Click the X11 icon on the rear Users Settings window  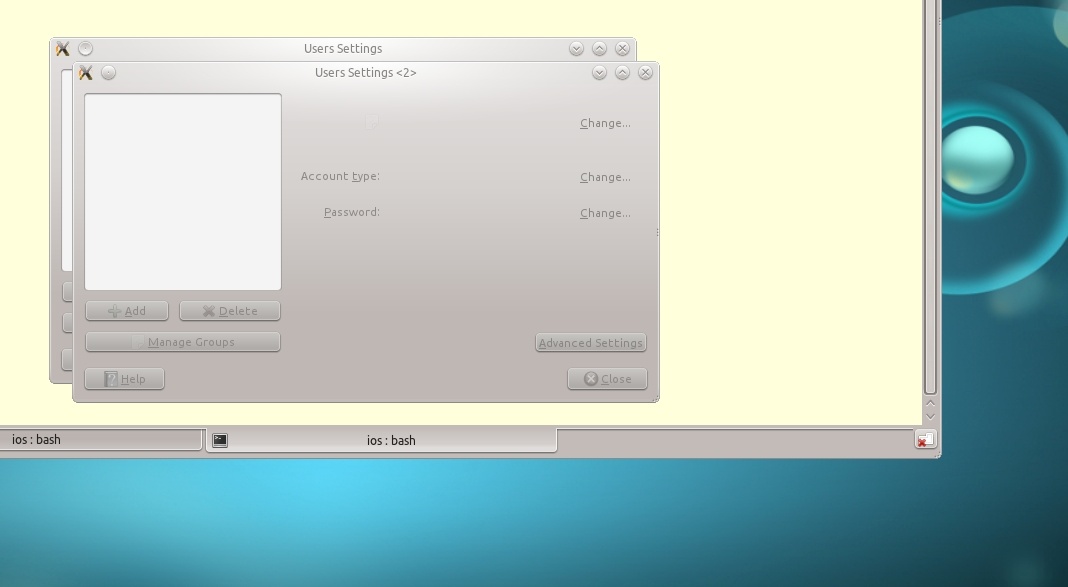[63, 49]
